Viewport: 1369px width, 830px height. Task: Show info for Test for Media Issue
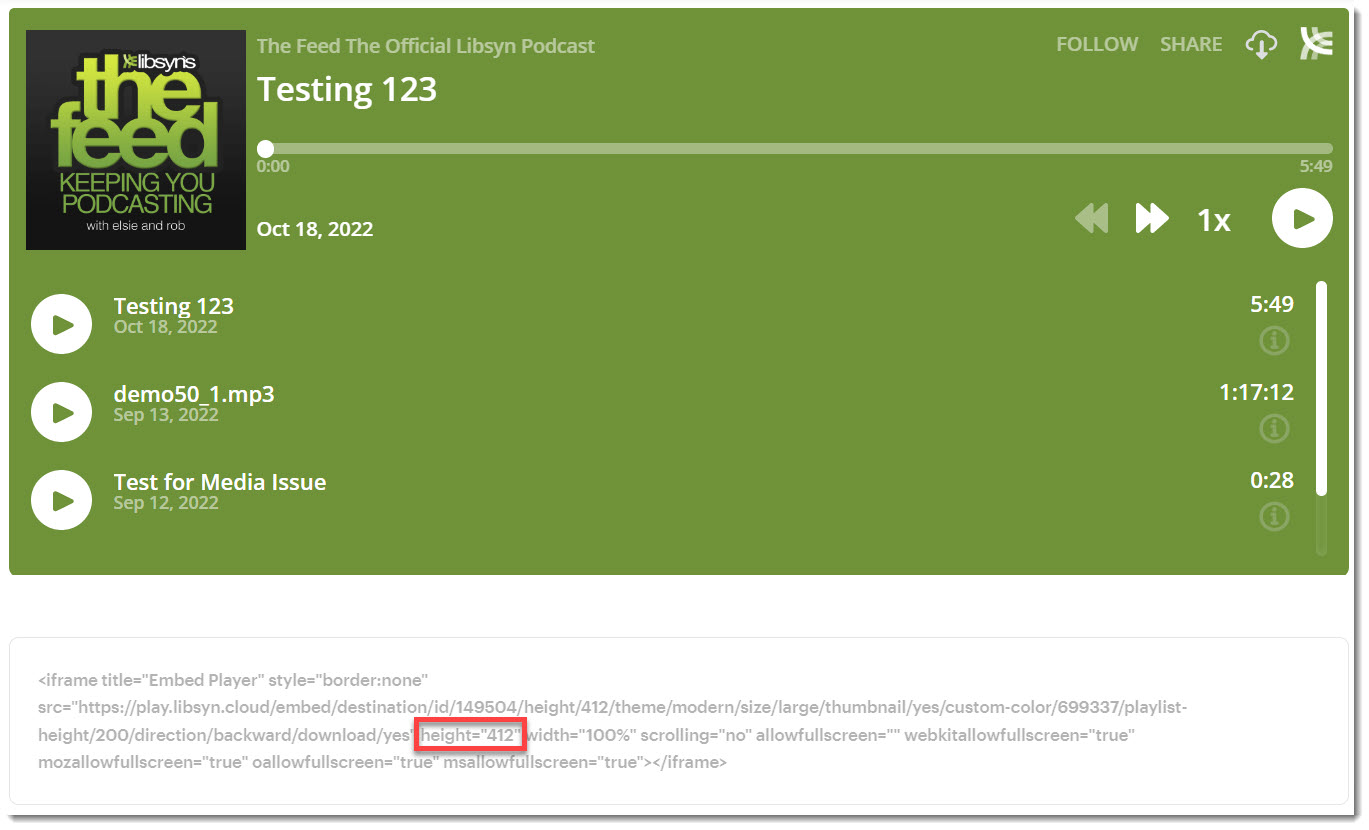click(x=1274, y=517)
